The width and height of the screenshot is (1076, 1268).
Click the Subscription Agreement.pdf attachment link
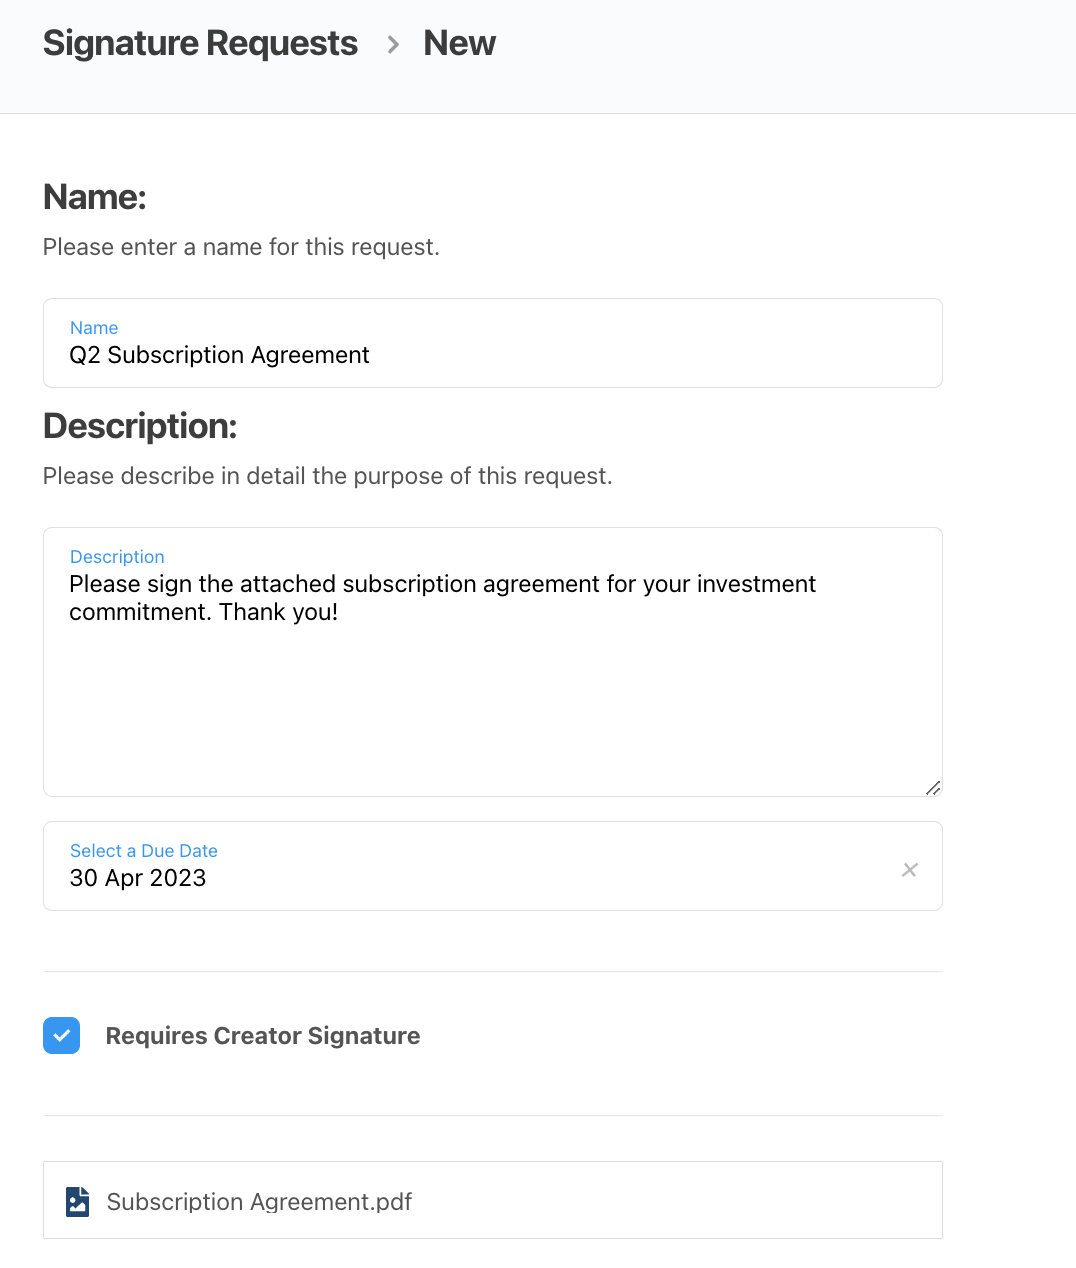pos(259,1201)
